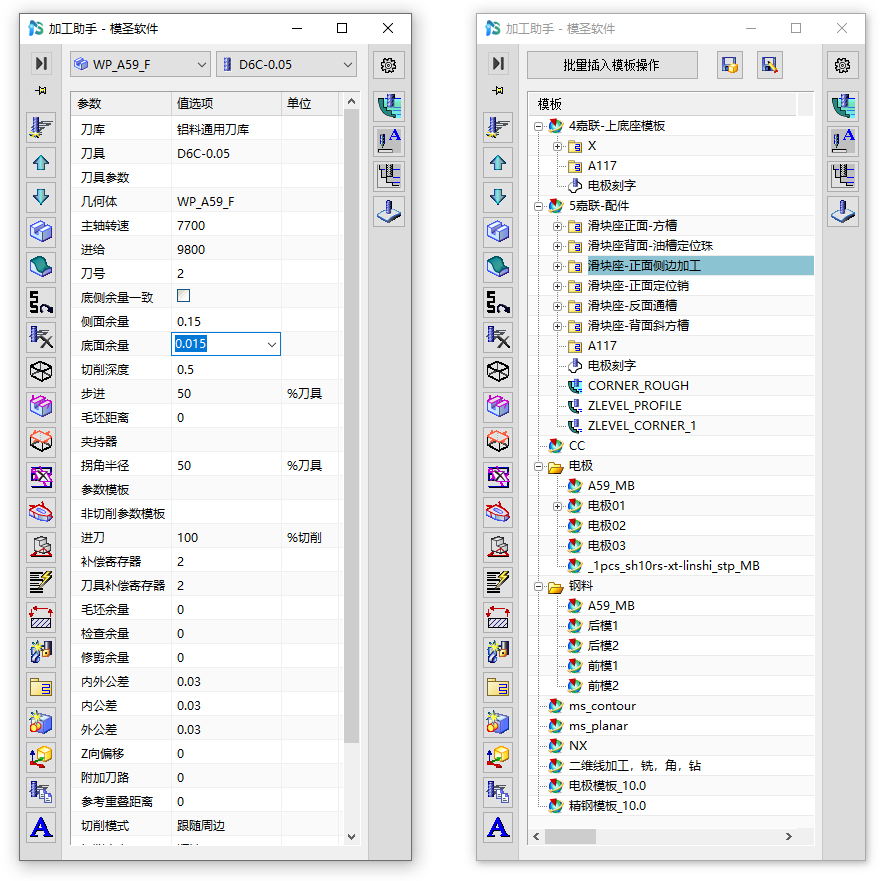Viewport: 885px width, 881px height.
Task: Click the blue letter A icon in parameter window sidebar
Action: point(41,827)
